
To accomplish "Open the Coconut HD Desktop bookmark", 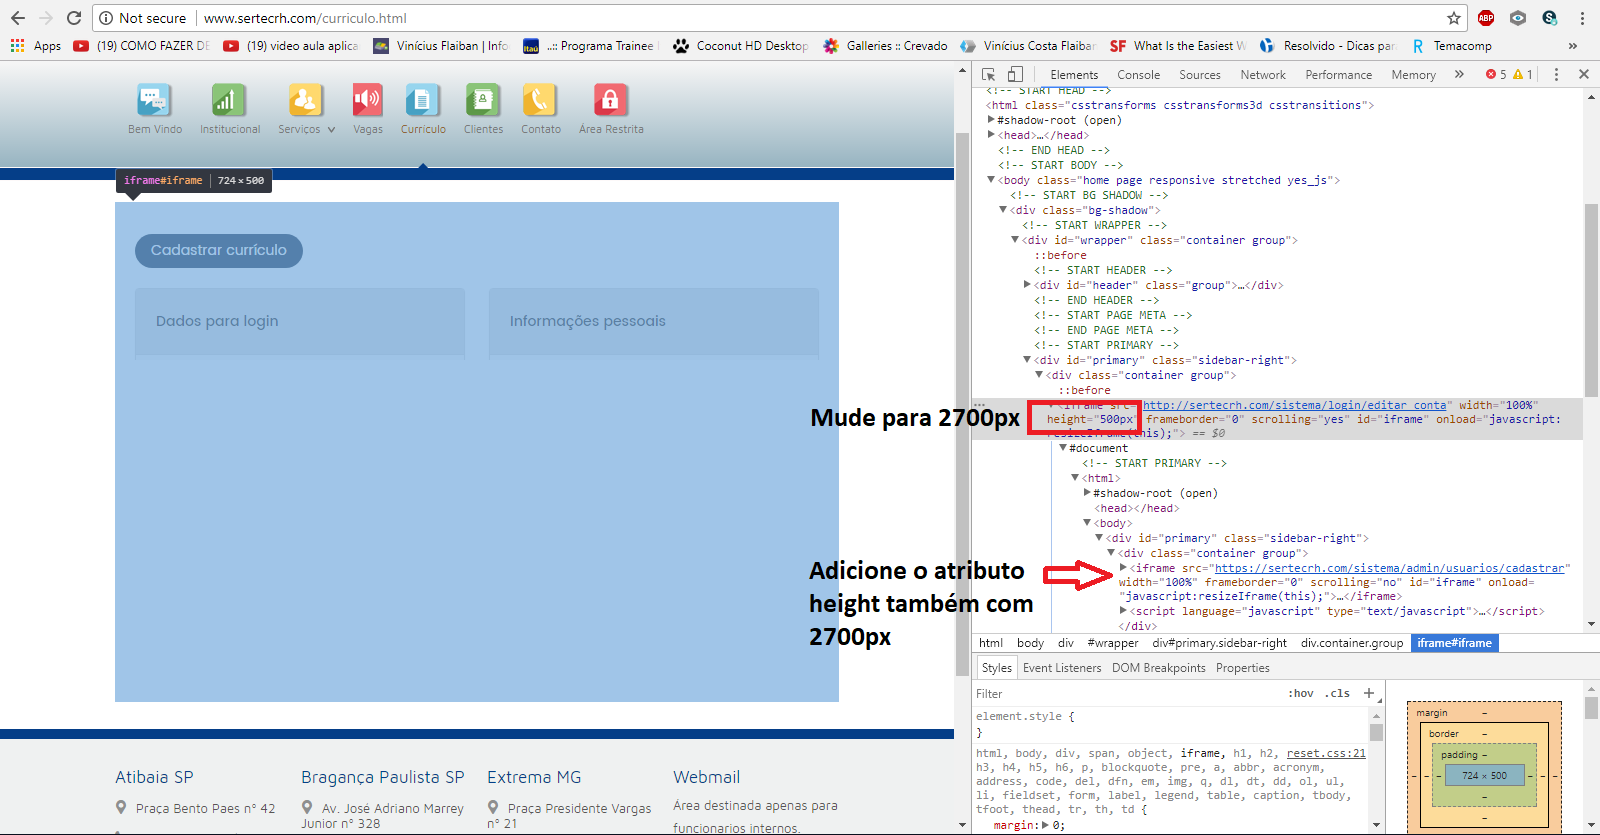I will [740, 46].
